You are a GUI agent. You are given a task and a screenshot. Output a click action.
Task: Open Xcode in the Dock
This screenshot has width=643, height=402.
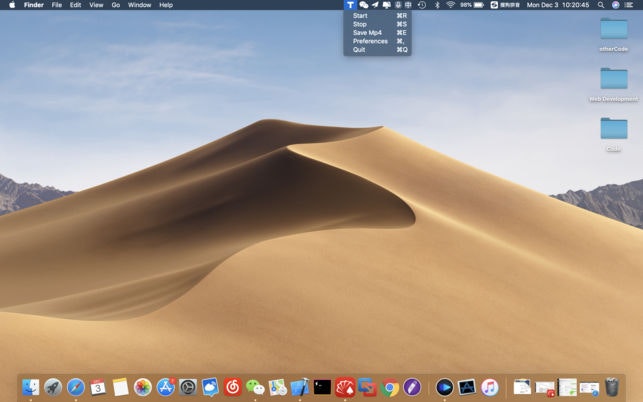point(300,387)
